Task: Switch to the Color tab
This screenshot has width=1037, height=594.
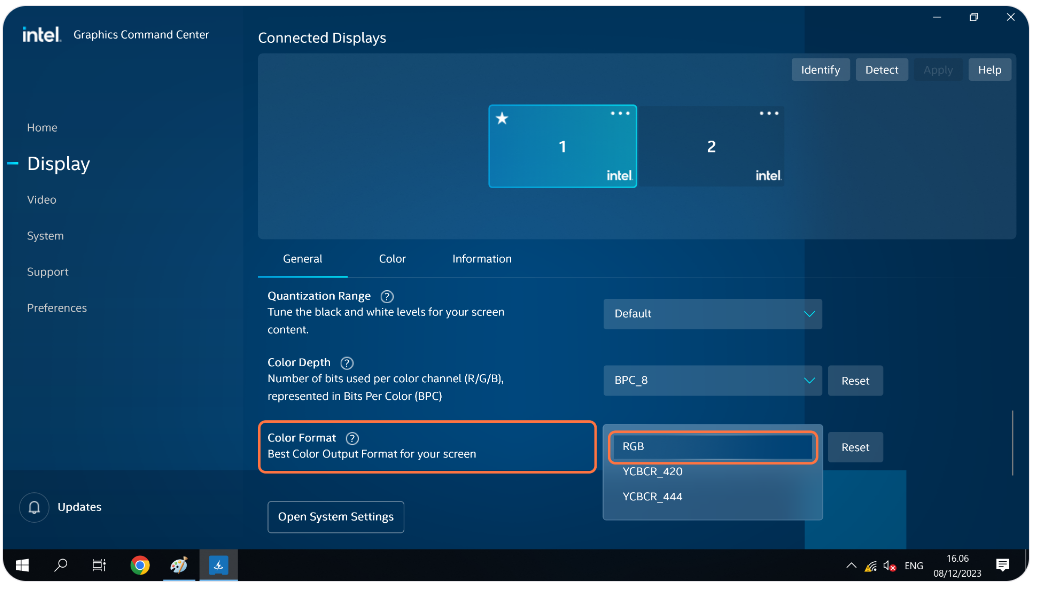Action: pos(392,259)
